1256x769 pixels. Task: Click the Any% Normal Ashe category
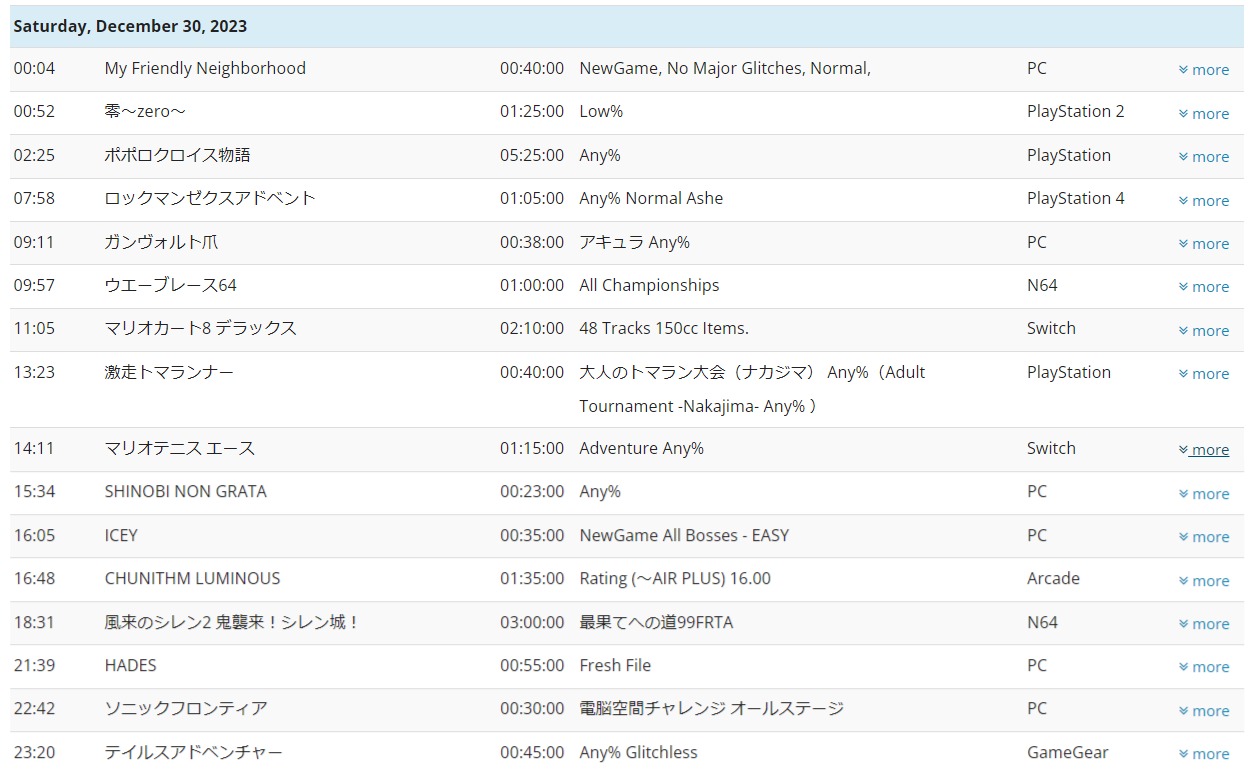tap(651, 198)
